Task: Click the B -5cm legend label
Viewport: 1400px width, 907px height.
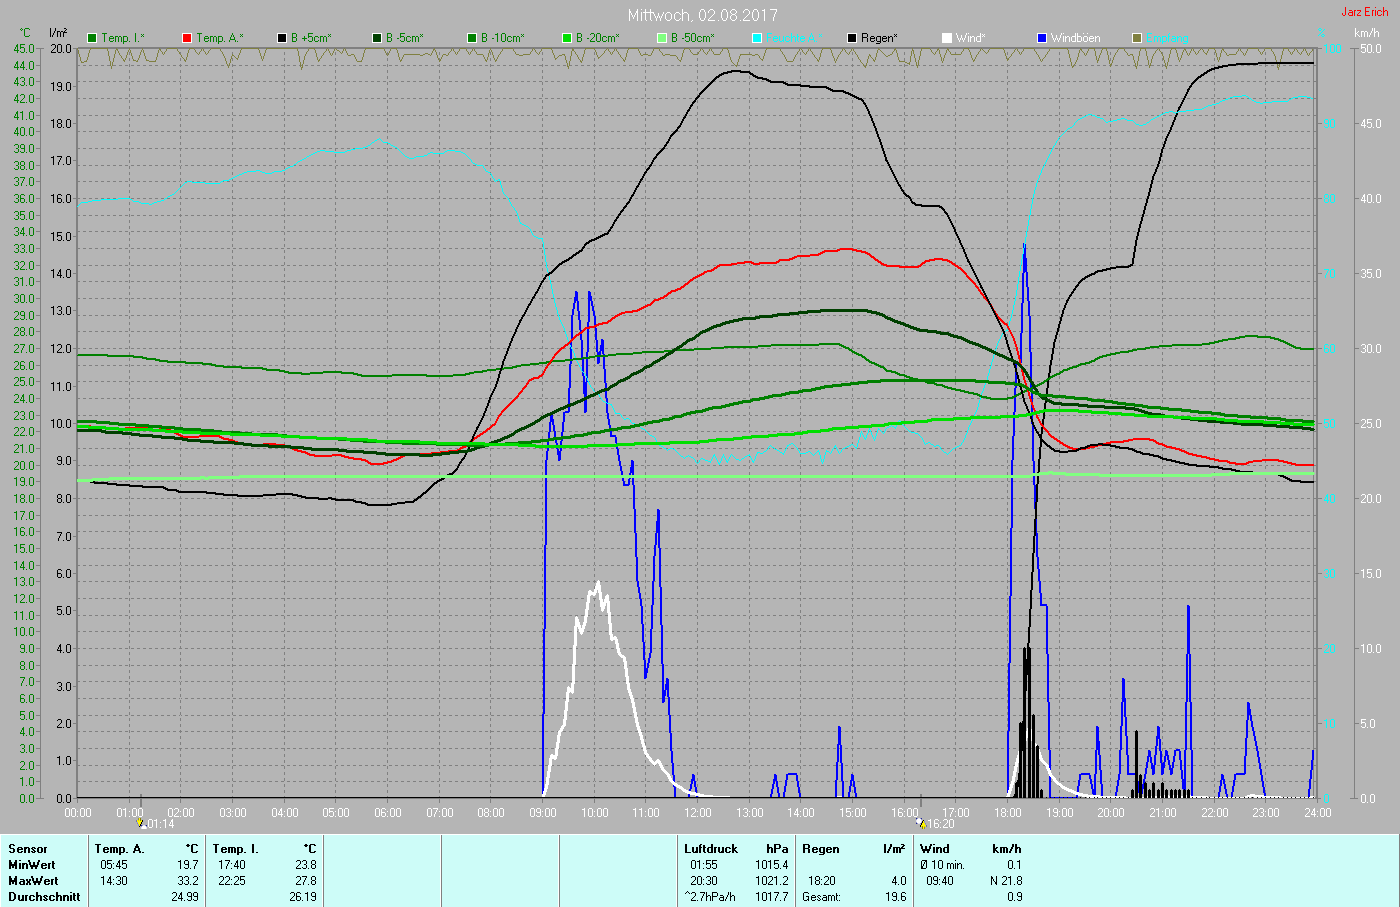Action: click(x=404, y=38)
